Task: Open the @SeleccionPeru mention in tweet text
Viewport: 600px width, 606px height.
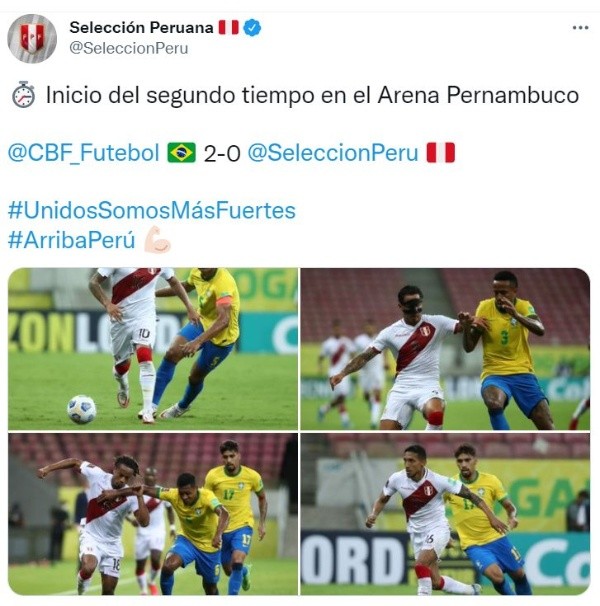Action: coord(333,152)
